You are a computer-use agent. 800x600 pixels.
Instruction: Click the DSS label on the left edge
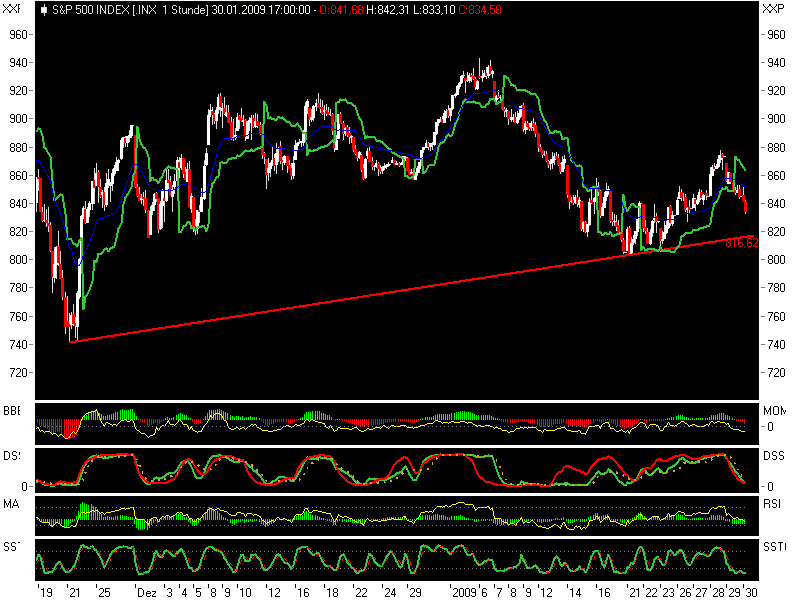click(10, 456)
